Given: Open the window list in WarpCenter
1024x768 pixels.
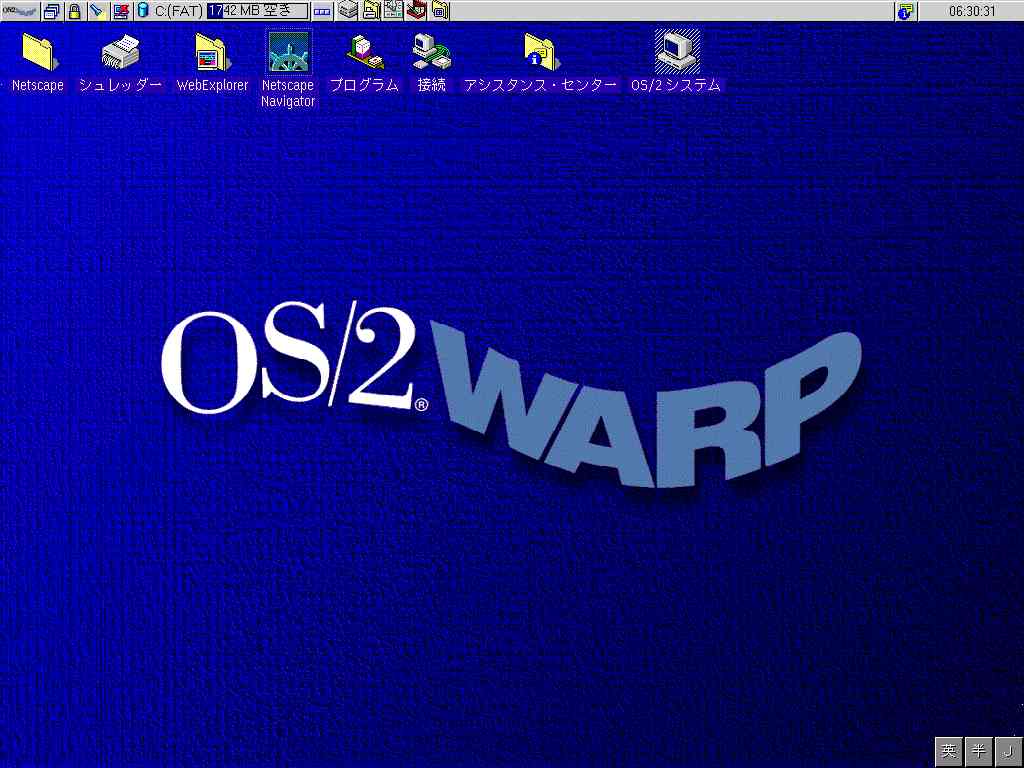Looking at the screenshot, I should pos(52,11).
